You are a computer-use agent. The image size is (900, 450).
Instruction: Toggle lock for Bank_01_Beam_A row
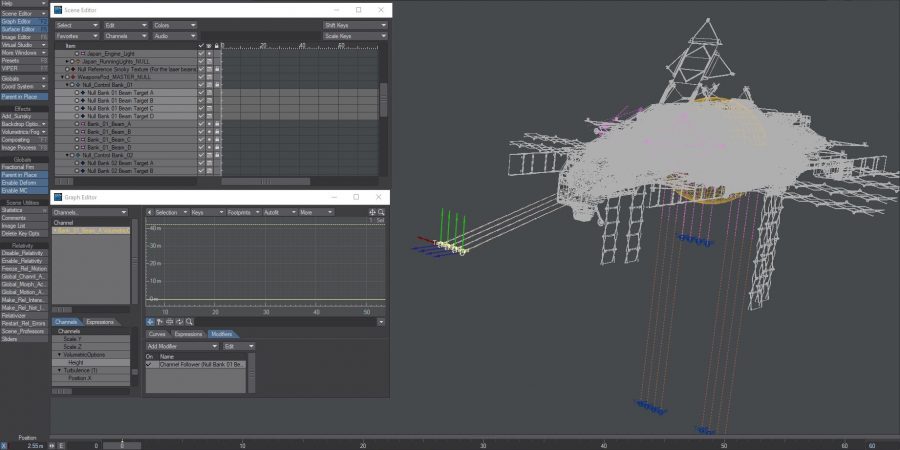point(218,124)
